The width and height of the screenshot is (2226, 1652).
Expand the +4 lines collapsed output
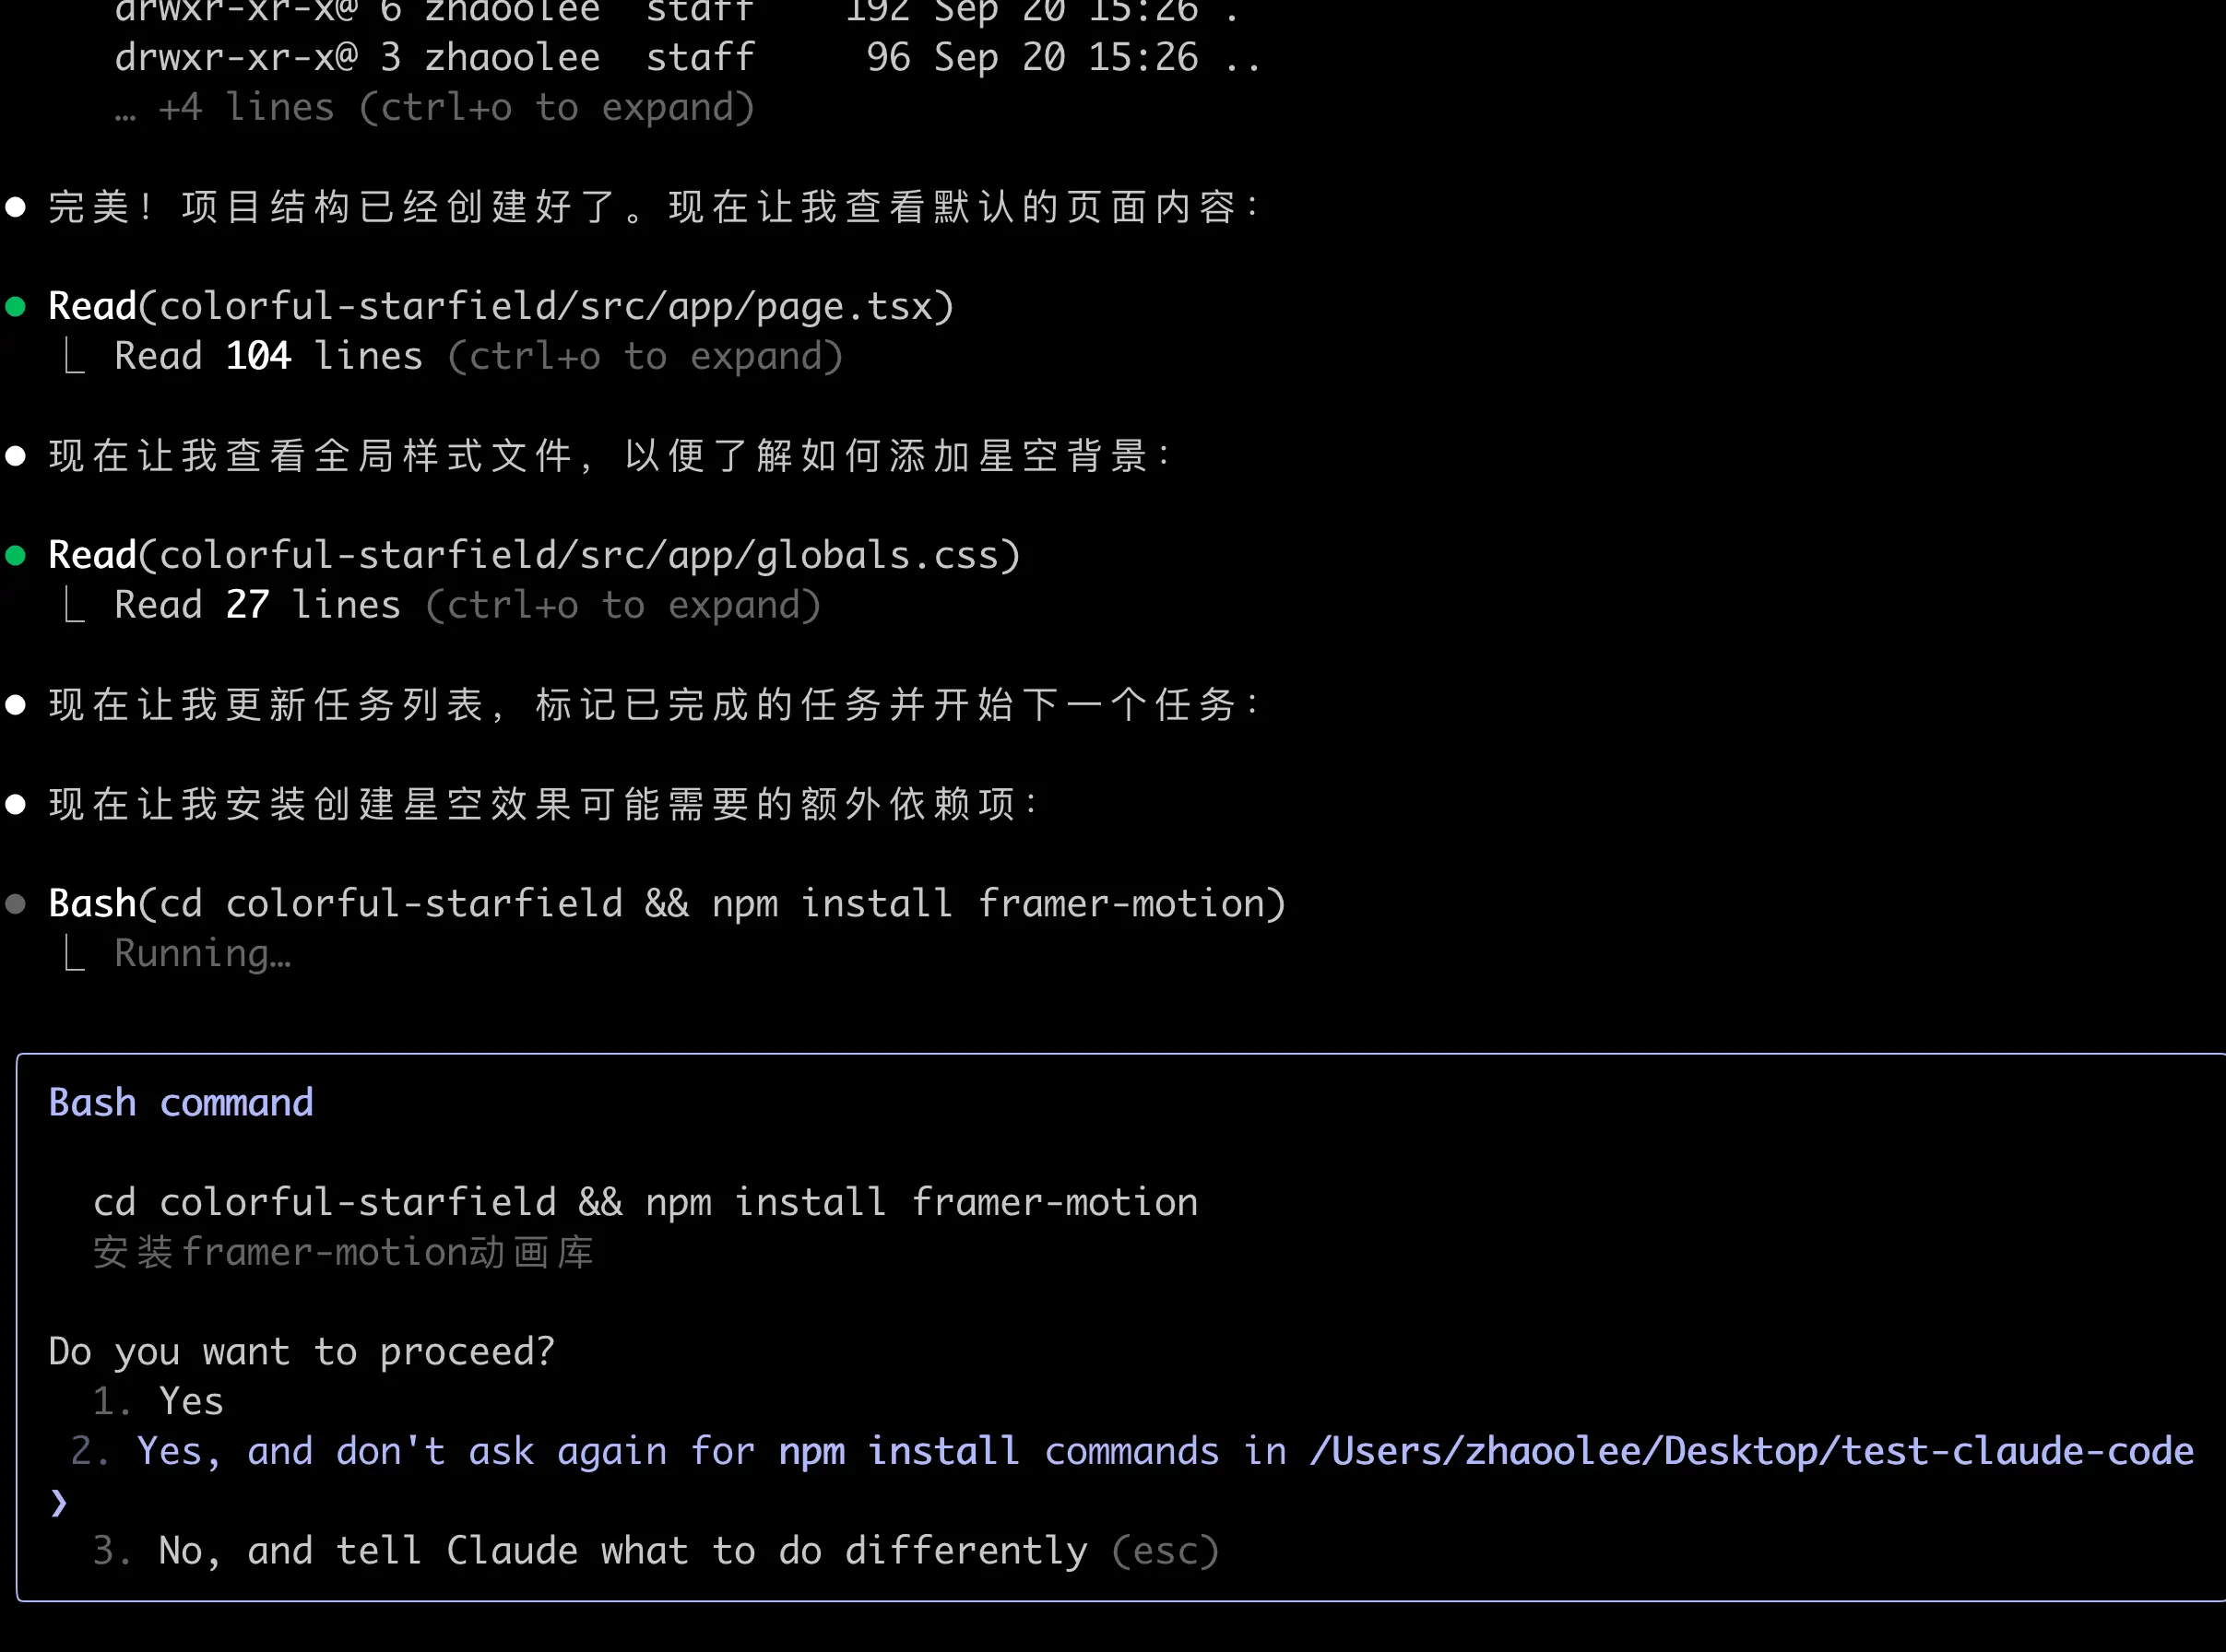click(435, 108)
